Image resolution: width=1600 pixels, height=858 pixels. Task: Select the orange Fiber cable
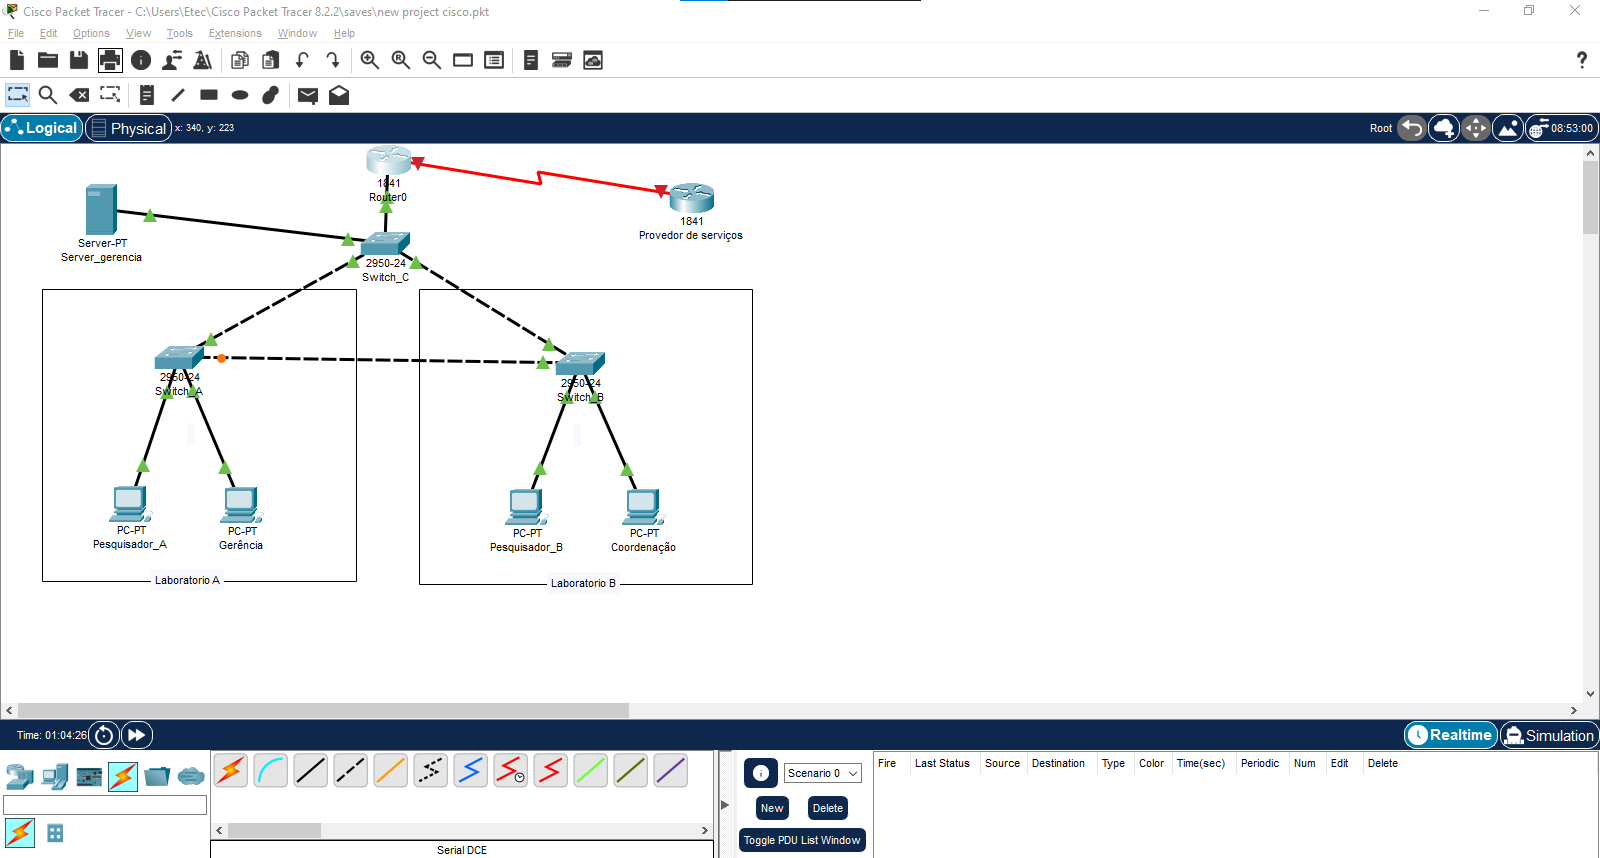pos(391,771)
